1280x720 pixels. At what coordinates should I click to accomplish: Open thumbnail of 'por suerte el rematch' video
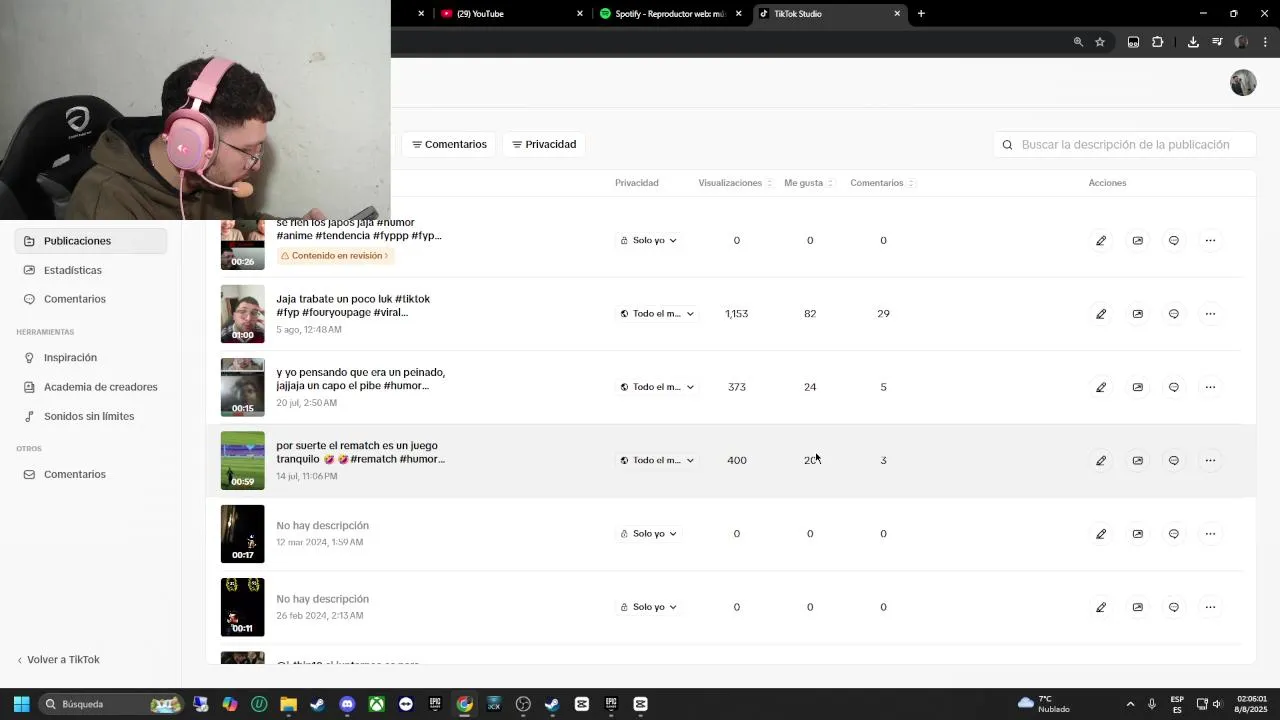pyautogui.click(x=243, y=461)
